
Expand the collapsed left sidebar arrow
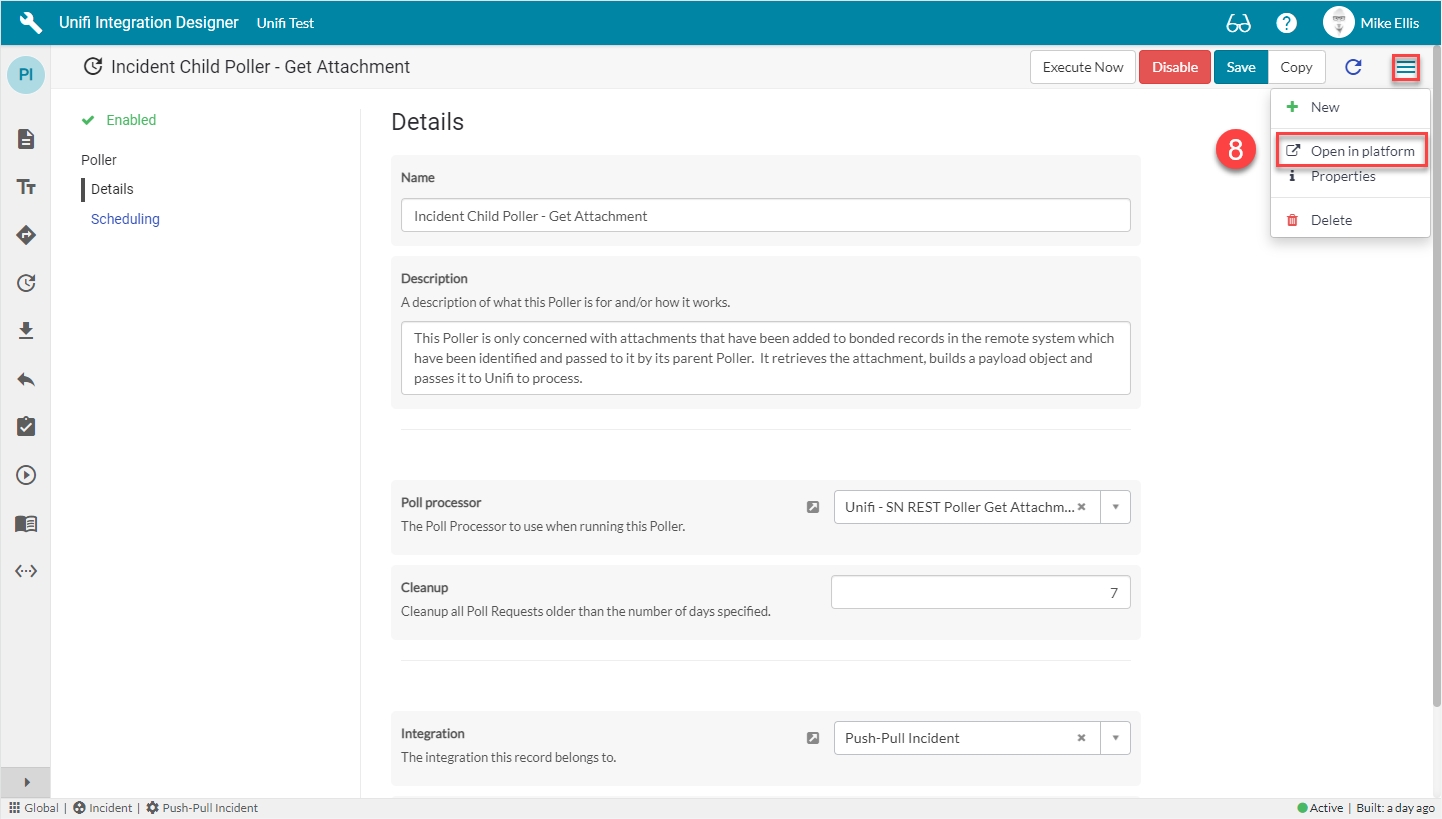pyautogui.click(x=26, y=782)
